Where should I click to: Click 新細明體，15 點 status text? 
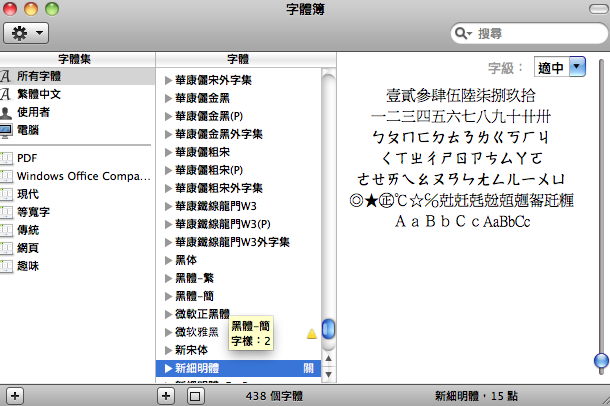pos(476,396)
